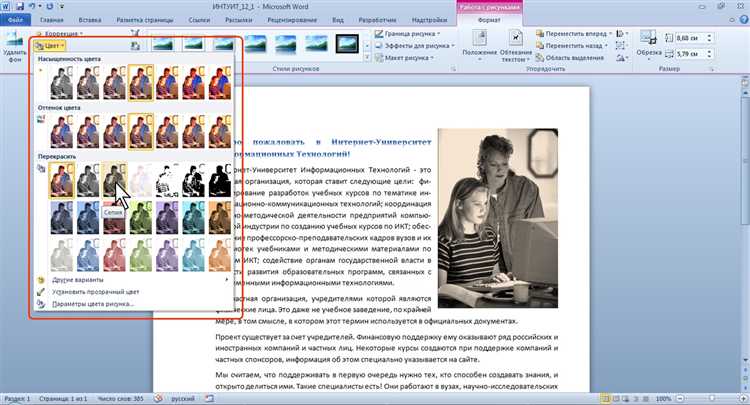Open Область выделения pane
This screenshot has width=750, height=405.
tap(570, 57)
